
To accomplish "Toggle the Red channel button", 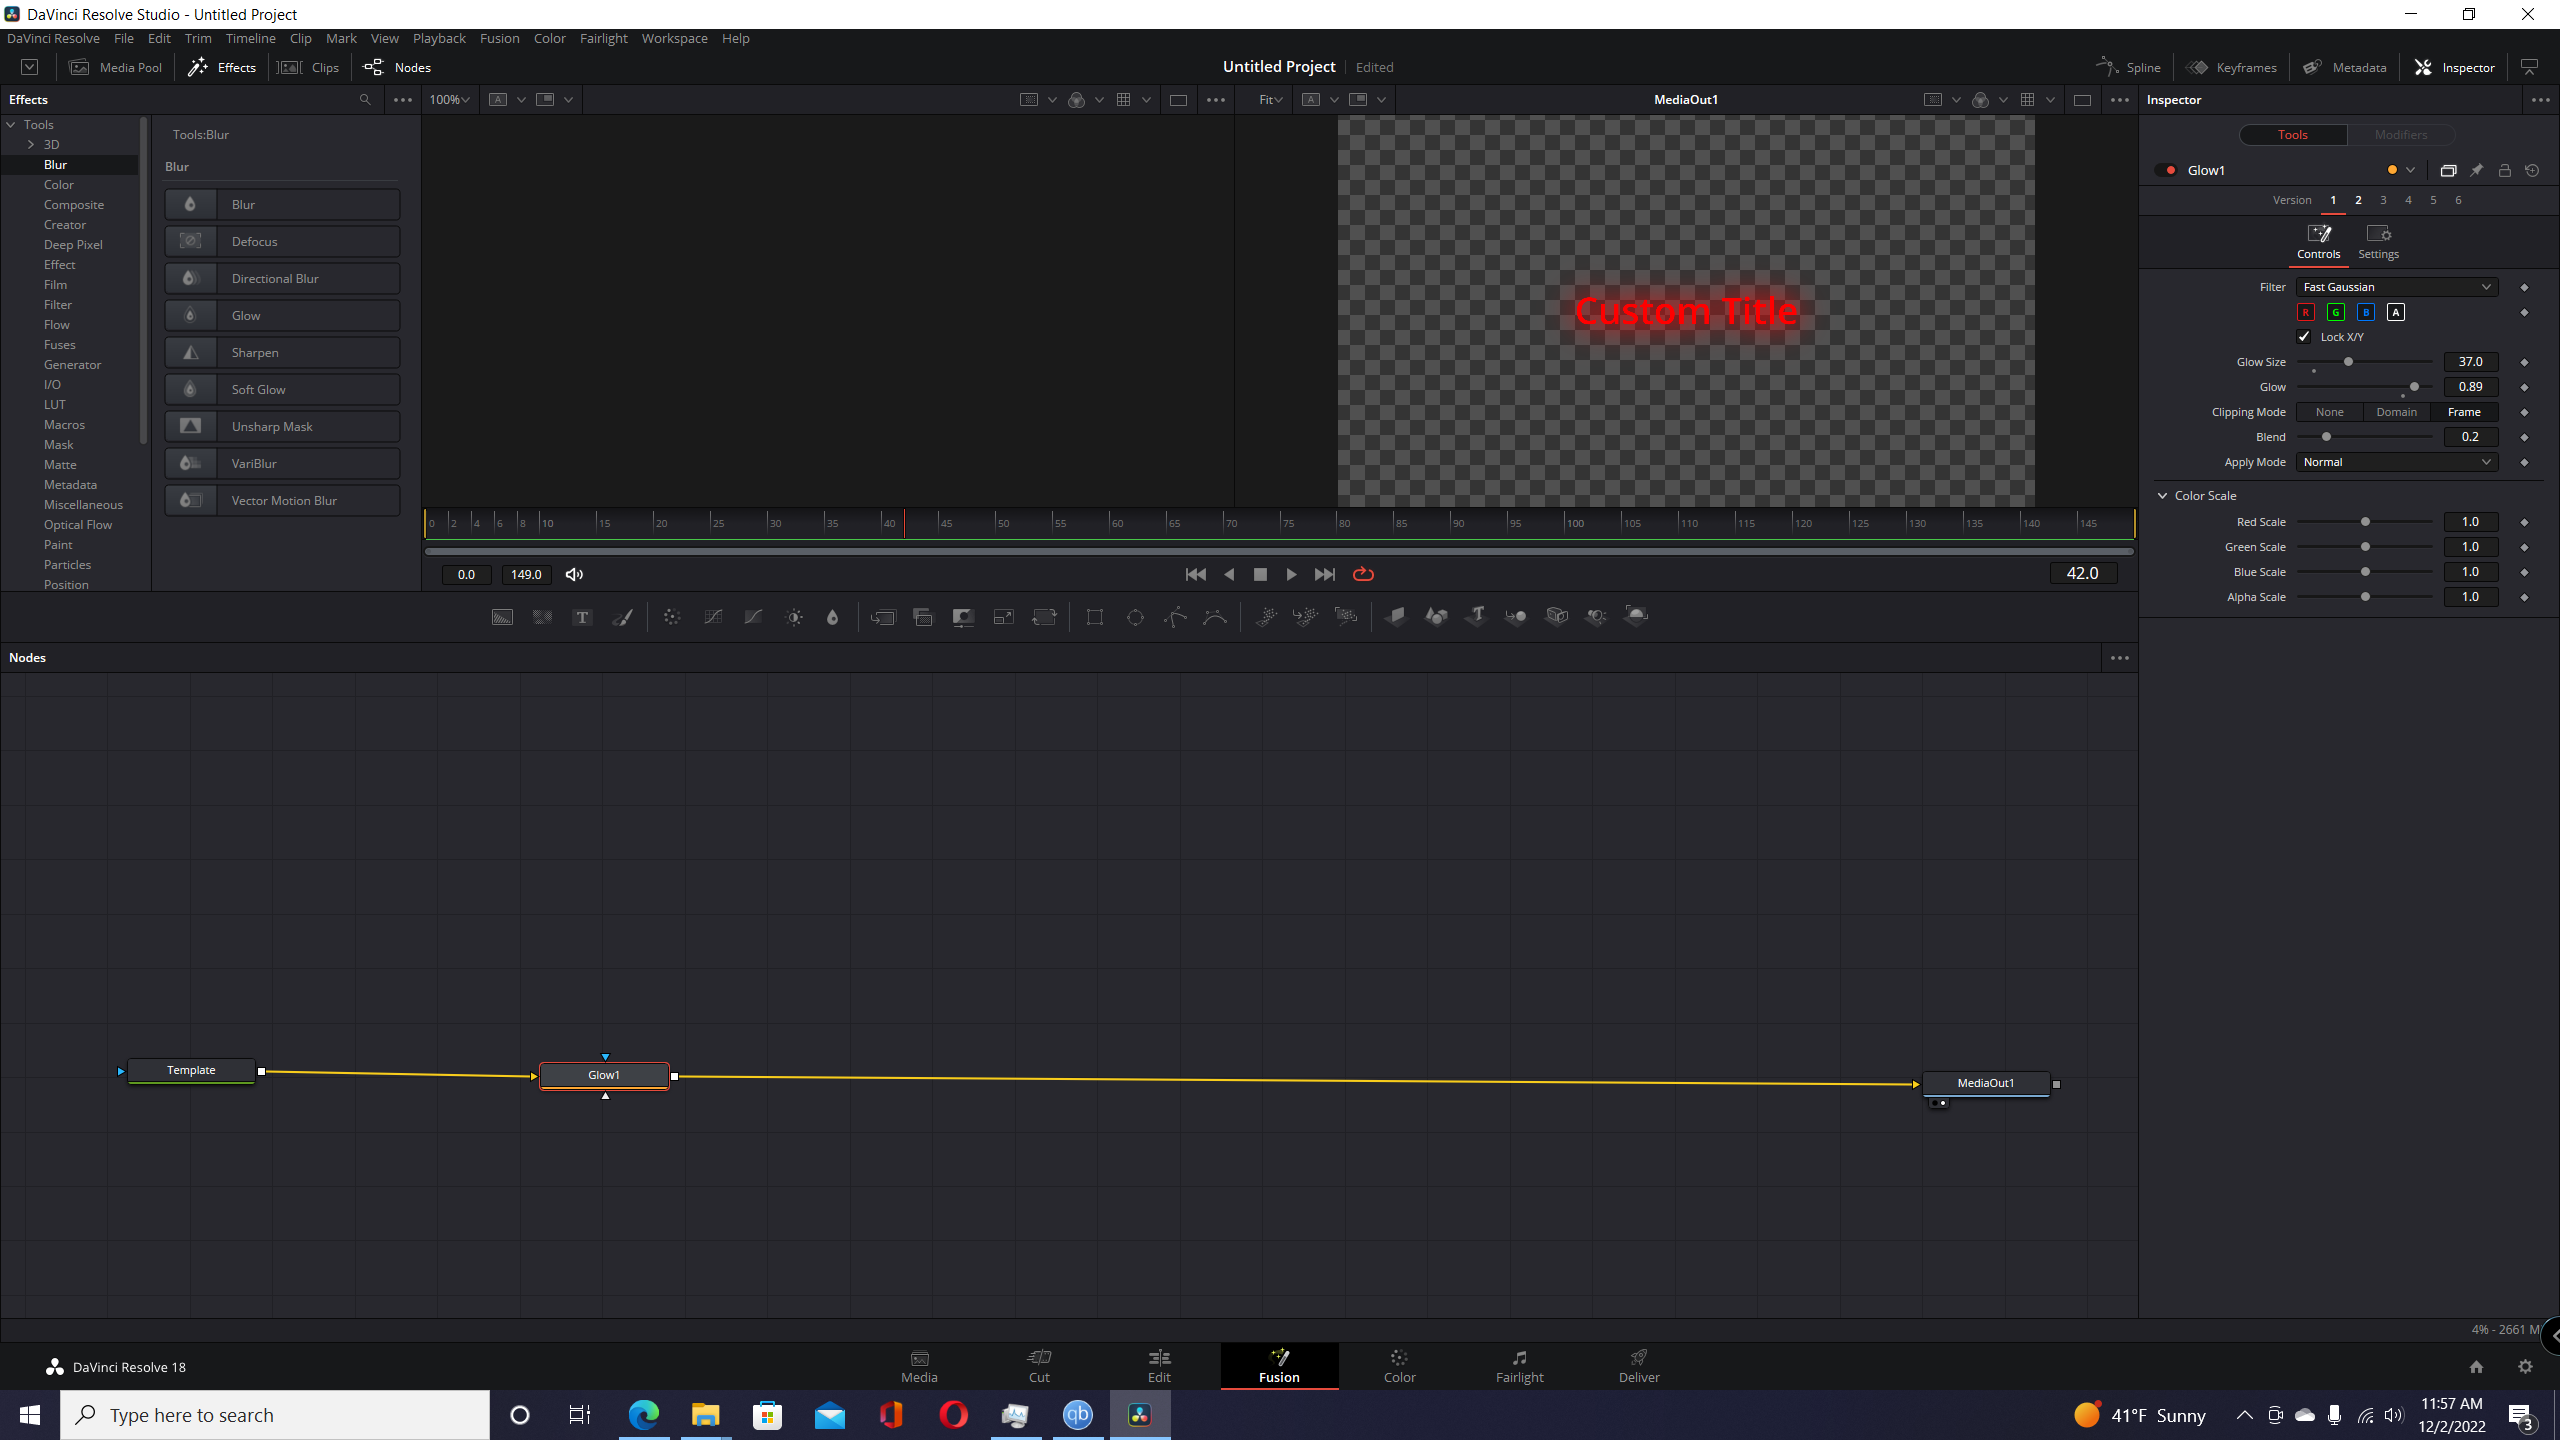I will click(x=2306, y=312).
